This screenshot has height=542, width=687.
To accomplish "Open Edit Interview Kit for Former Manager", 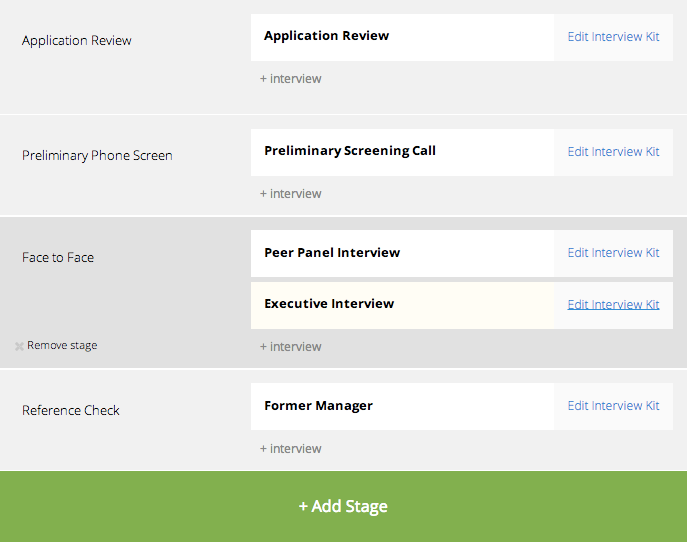I will (x=613, y=406).
